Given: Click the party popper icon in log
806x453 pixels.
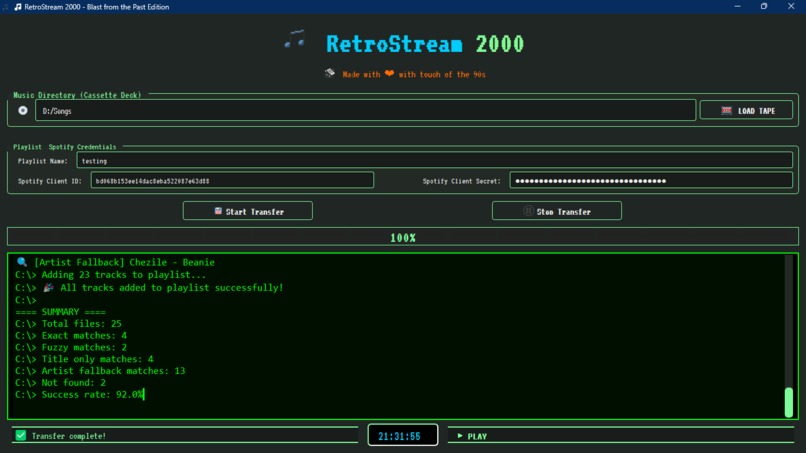Looking at the screenshot, I should pyautogui.click(x=48, y=287).
